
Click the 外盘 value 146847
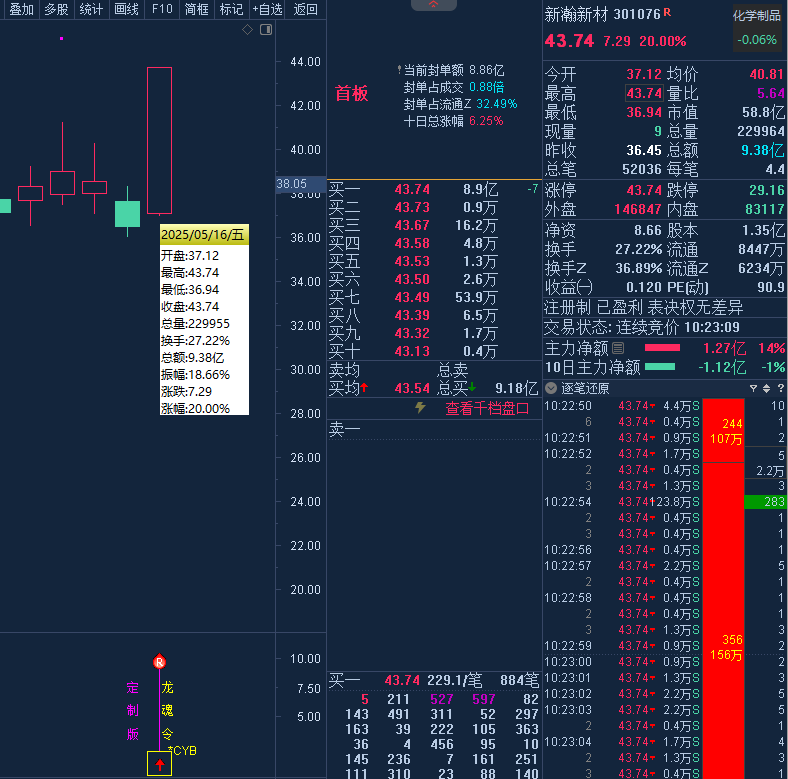[x=638, y=209]
